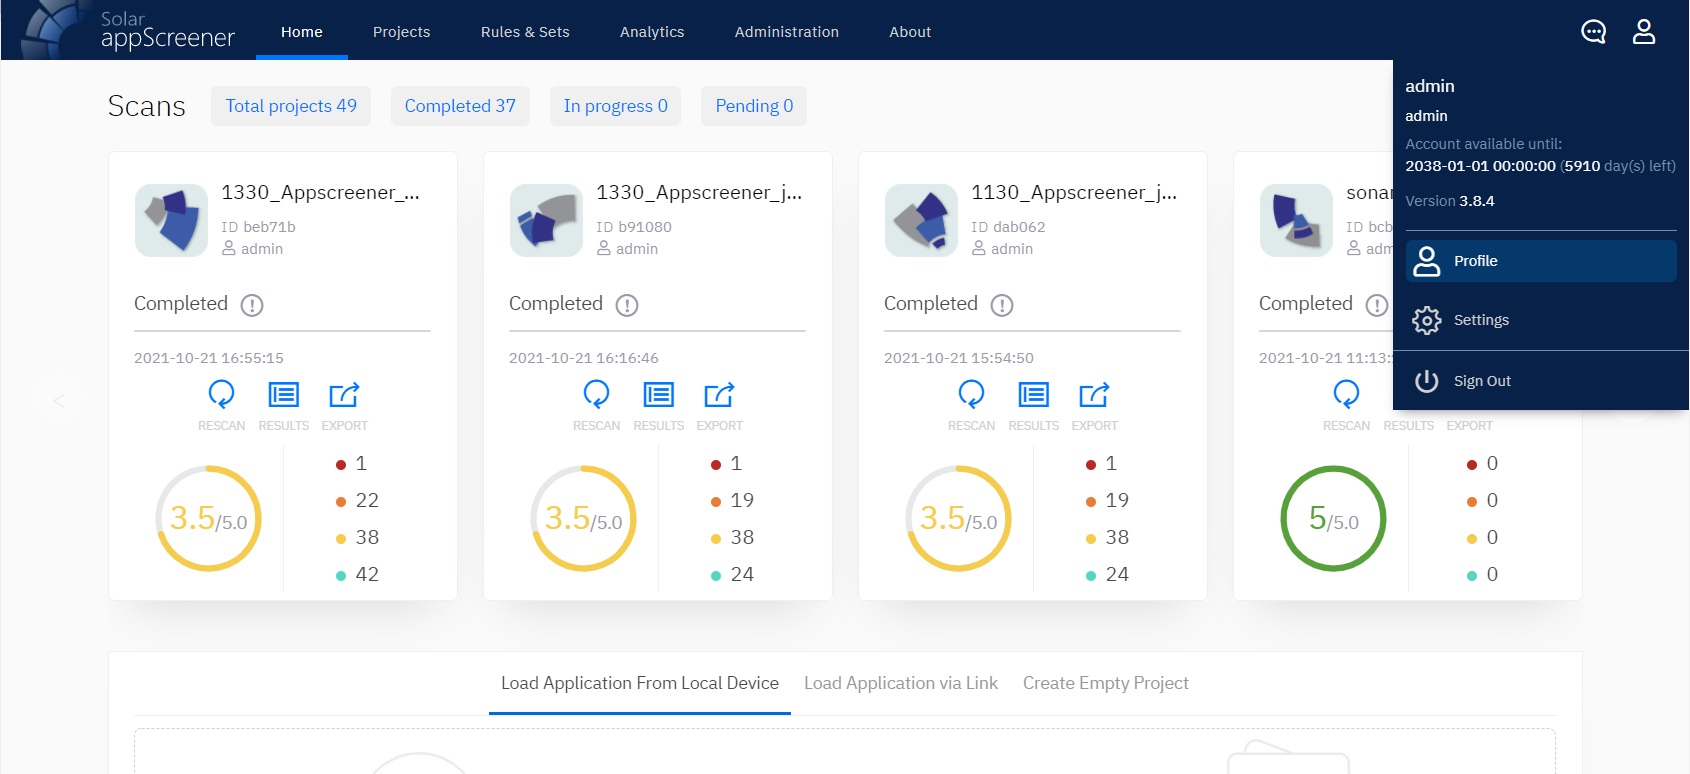Open the Administration menu
Screen dimensions: 1690x774
point(787,32)
